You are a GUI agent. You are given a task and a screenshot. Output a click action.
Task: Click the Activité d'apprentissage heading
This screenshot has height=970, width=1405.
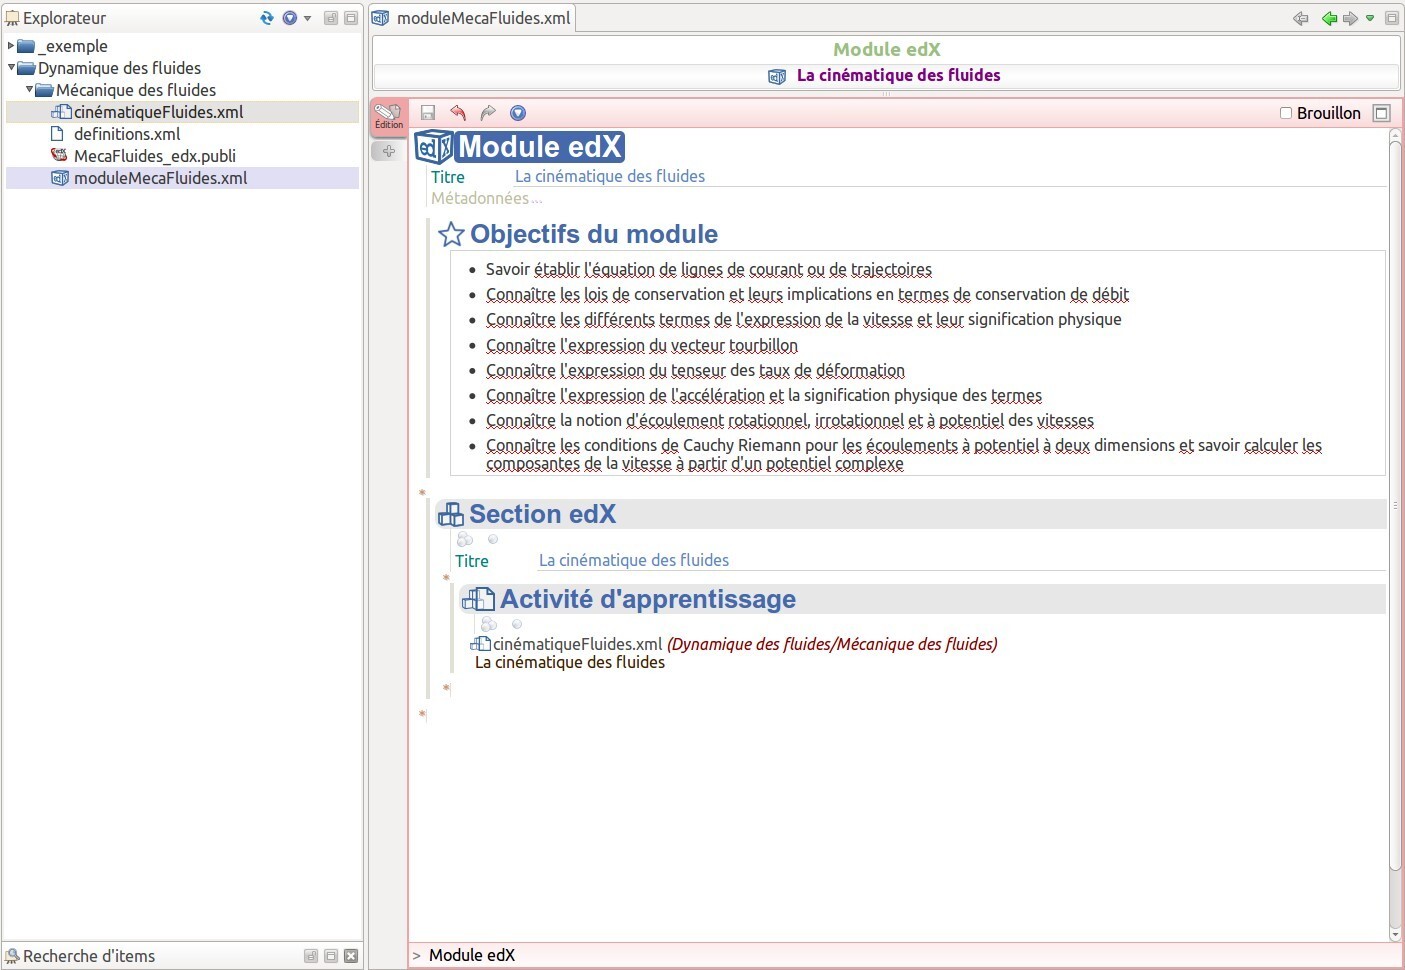pos(648,599)
